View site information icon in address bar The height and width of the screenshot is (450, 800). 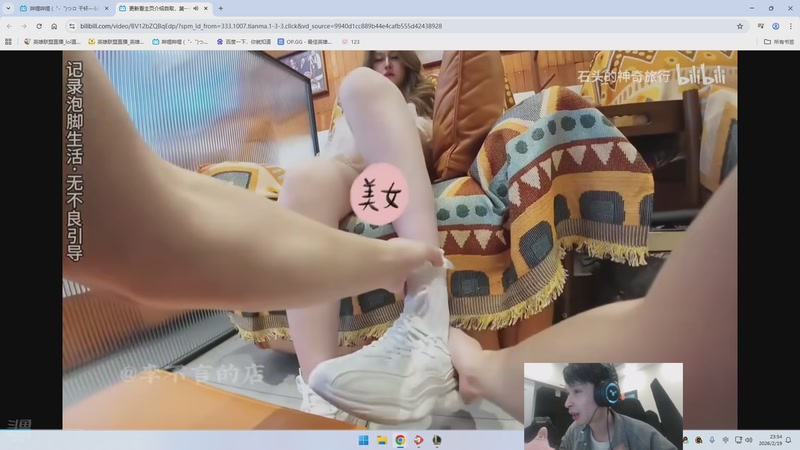click(x=71, y=26)
